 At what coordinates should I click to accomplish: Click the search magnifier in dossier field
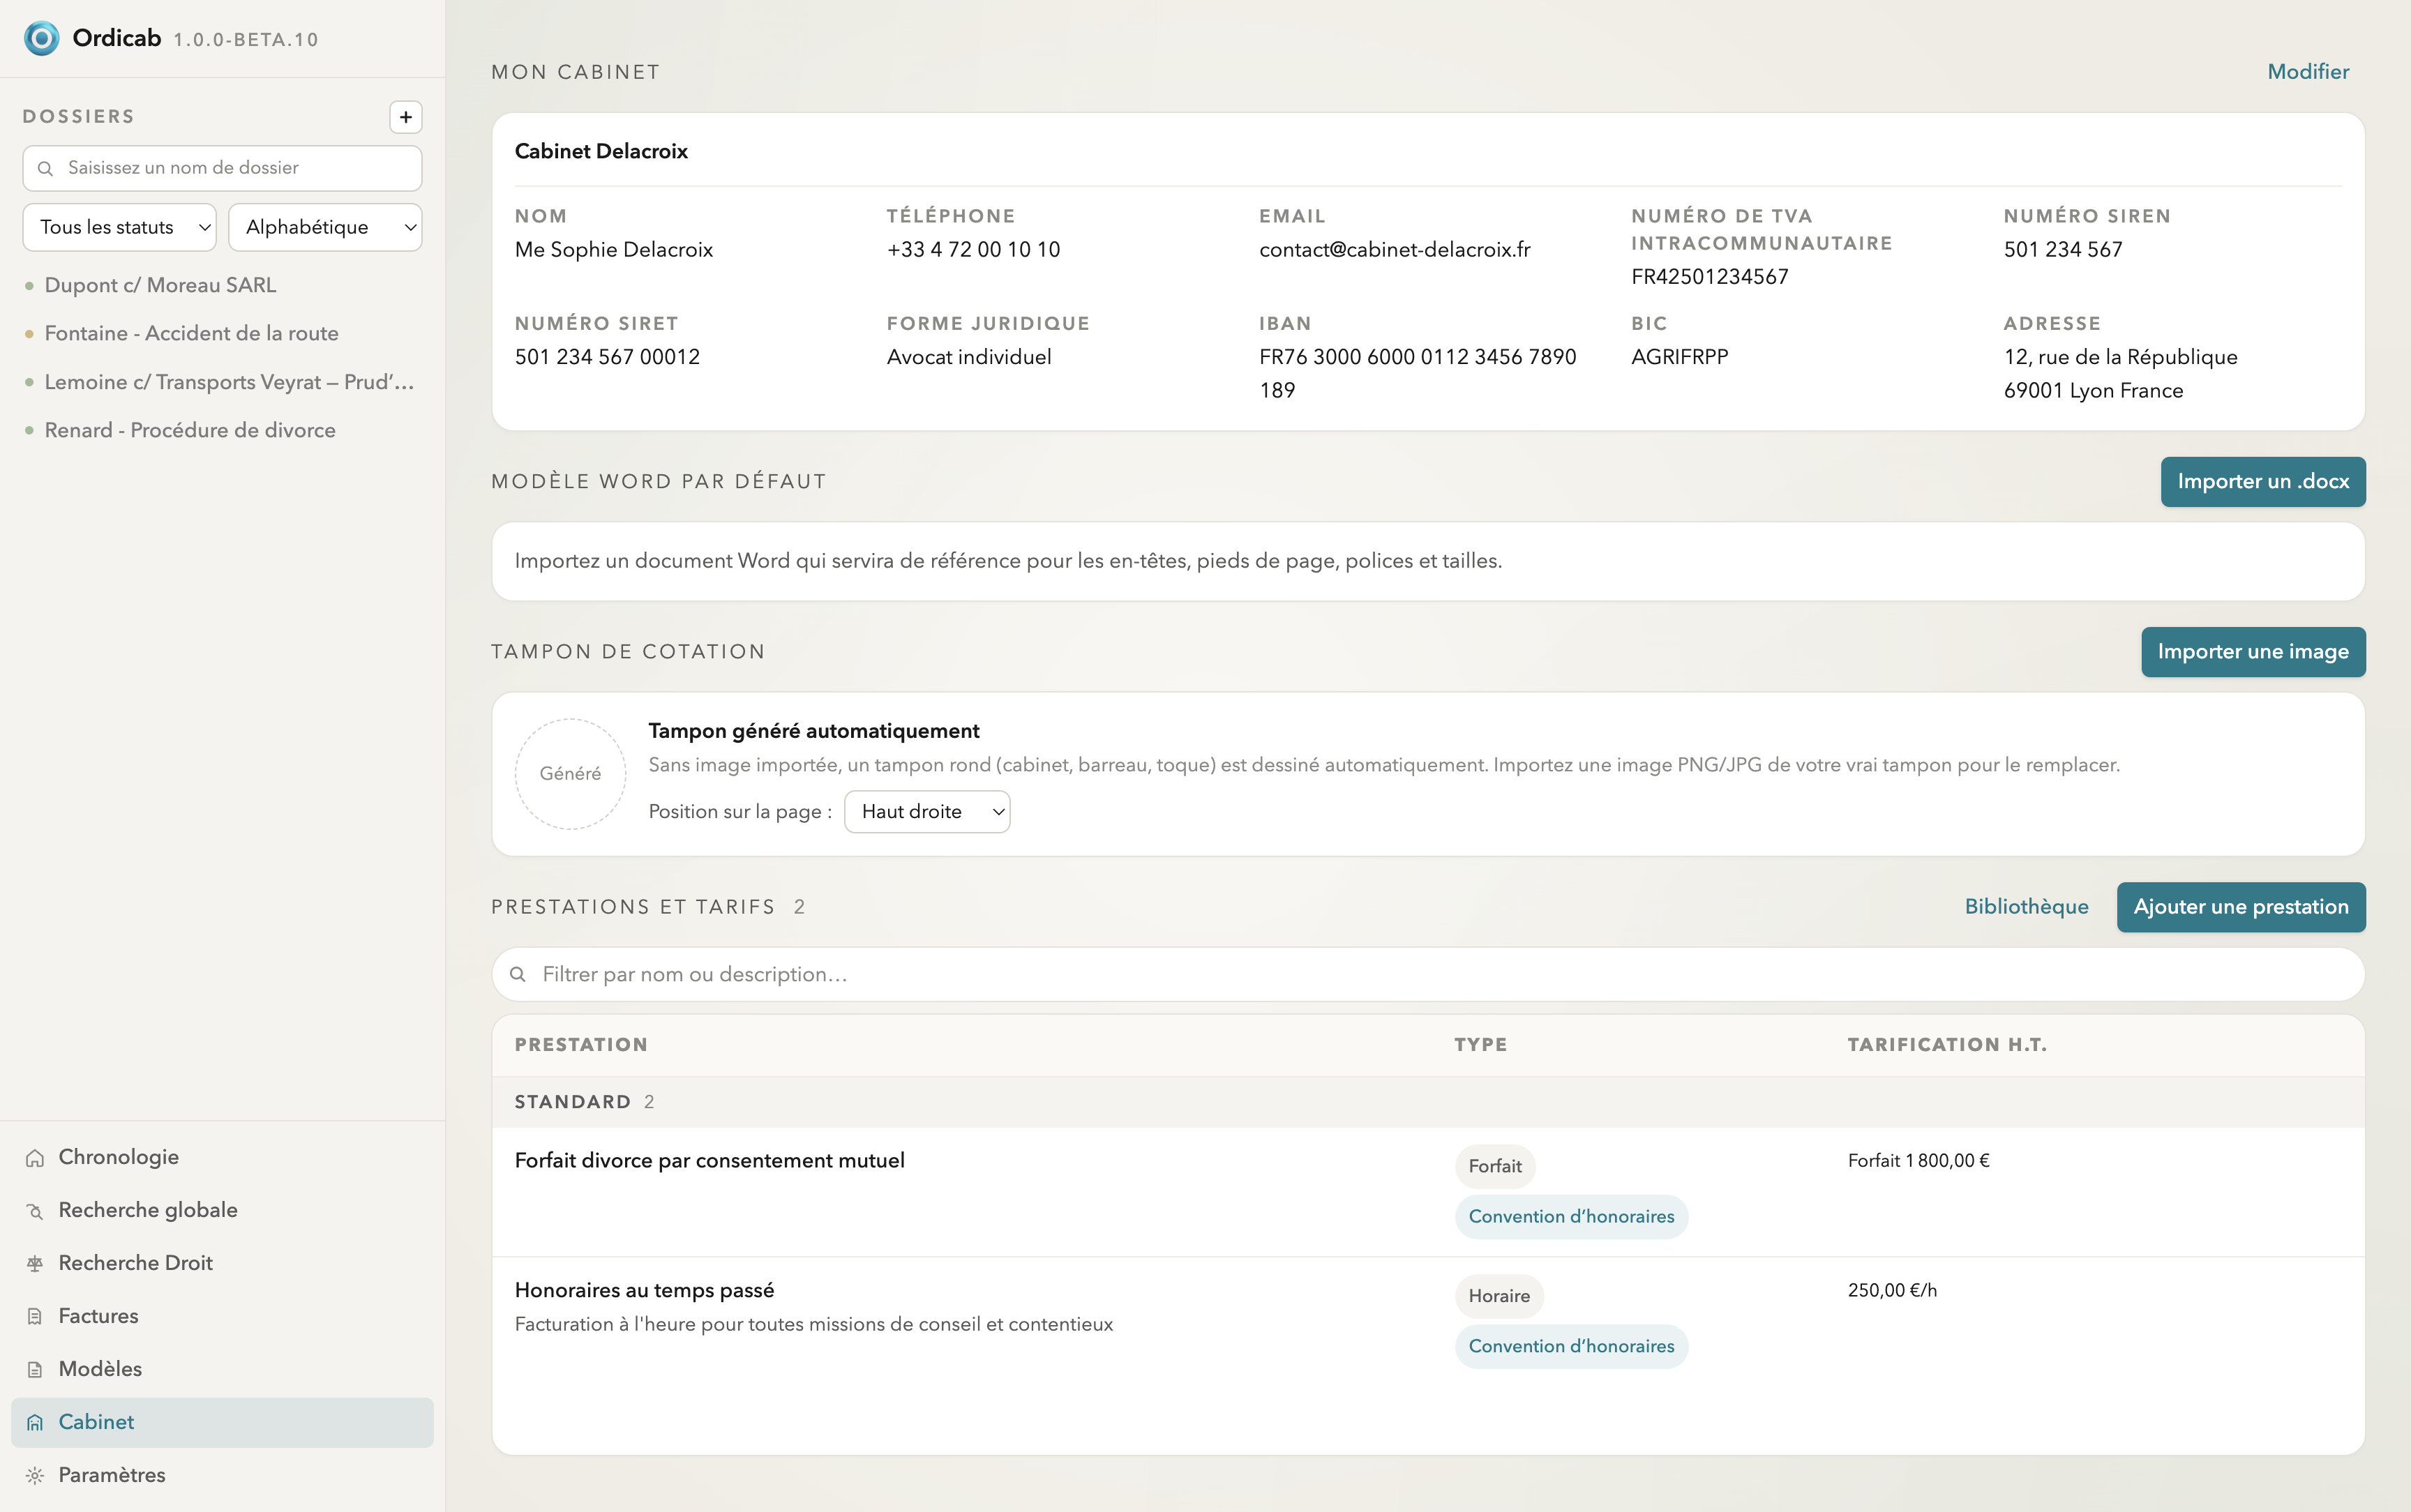point(45,168)
